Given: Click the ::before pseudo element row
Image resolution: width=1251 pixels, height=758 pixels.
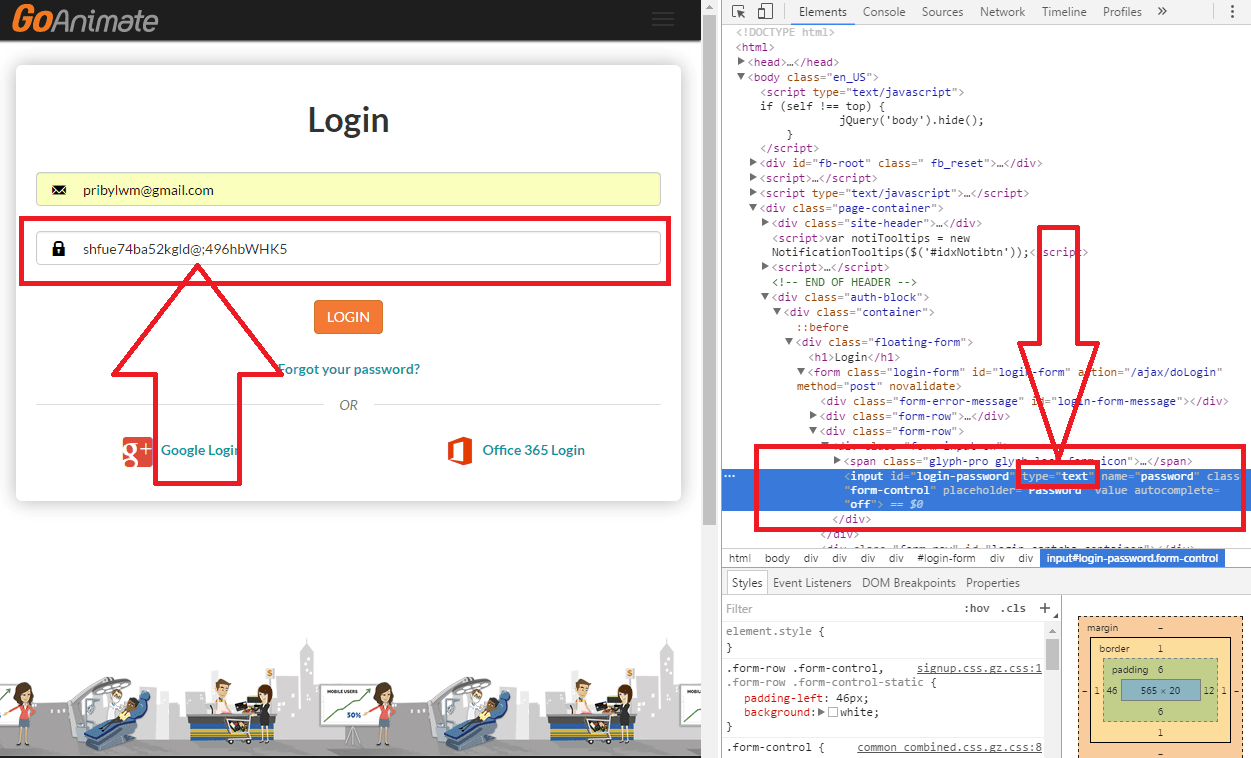Looking at the screenshot, I should tap(822, 327).
